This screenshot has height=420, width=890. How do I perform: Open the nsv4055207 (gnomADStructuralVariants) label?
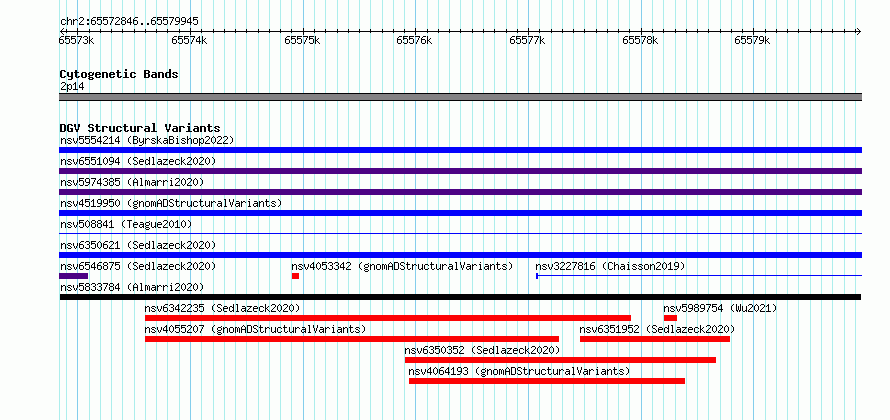pos(255,329)
